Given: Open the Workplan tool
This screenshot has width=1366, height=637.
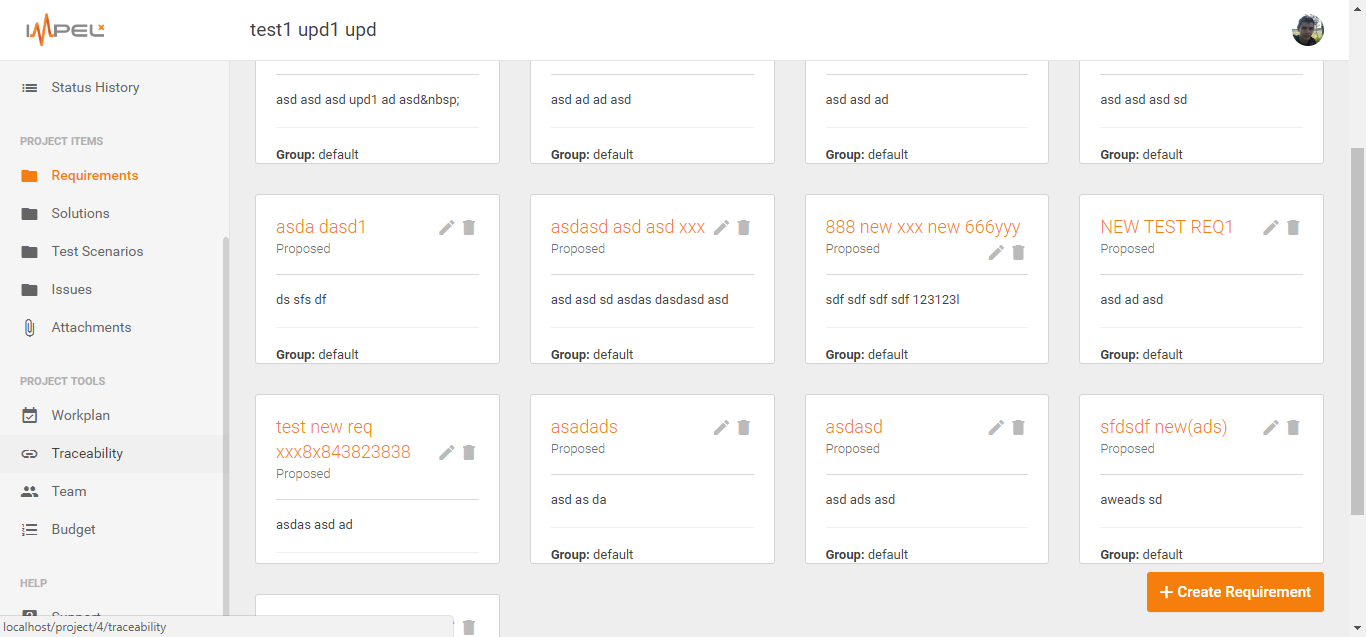Looking at the screenshot, I should click(80, 416).
